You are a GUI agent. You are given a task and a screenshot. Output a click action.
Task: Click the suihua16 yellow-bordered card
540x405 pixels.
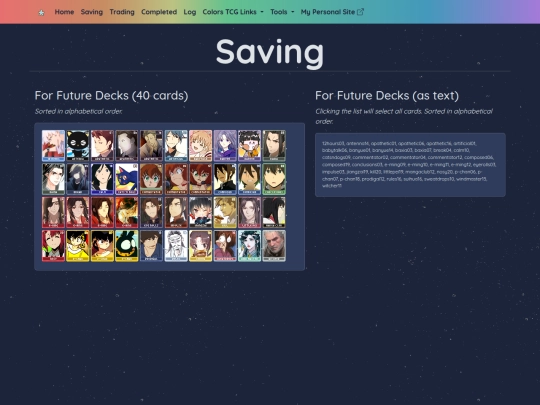pos(200,246)
